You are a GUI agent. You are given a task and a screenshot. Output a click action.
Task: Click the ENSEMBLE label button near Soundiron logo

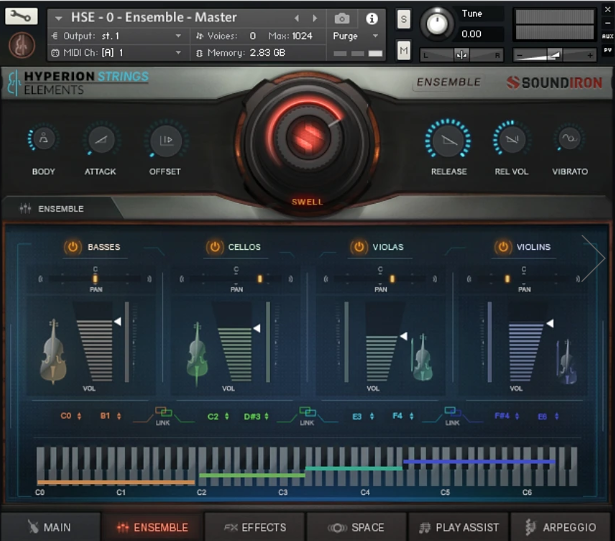coord(448,82)
